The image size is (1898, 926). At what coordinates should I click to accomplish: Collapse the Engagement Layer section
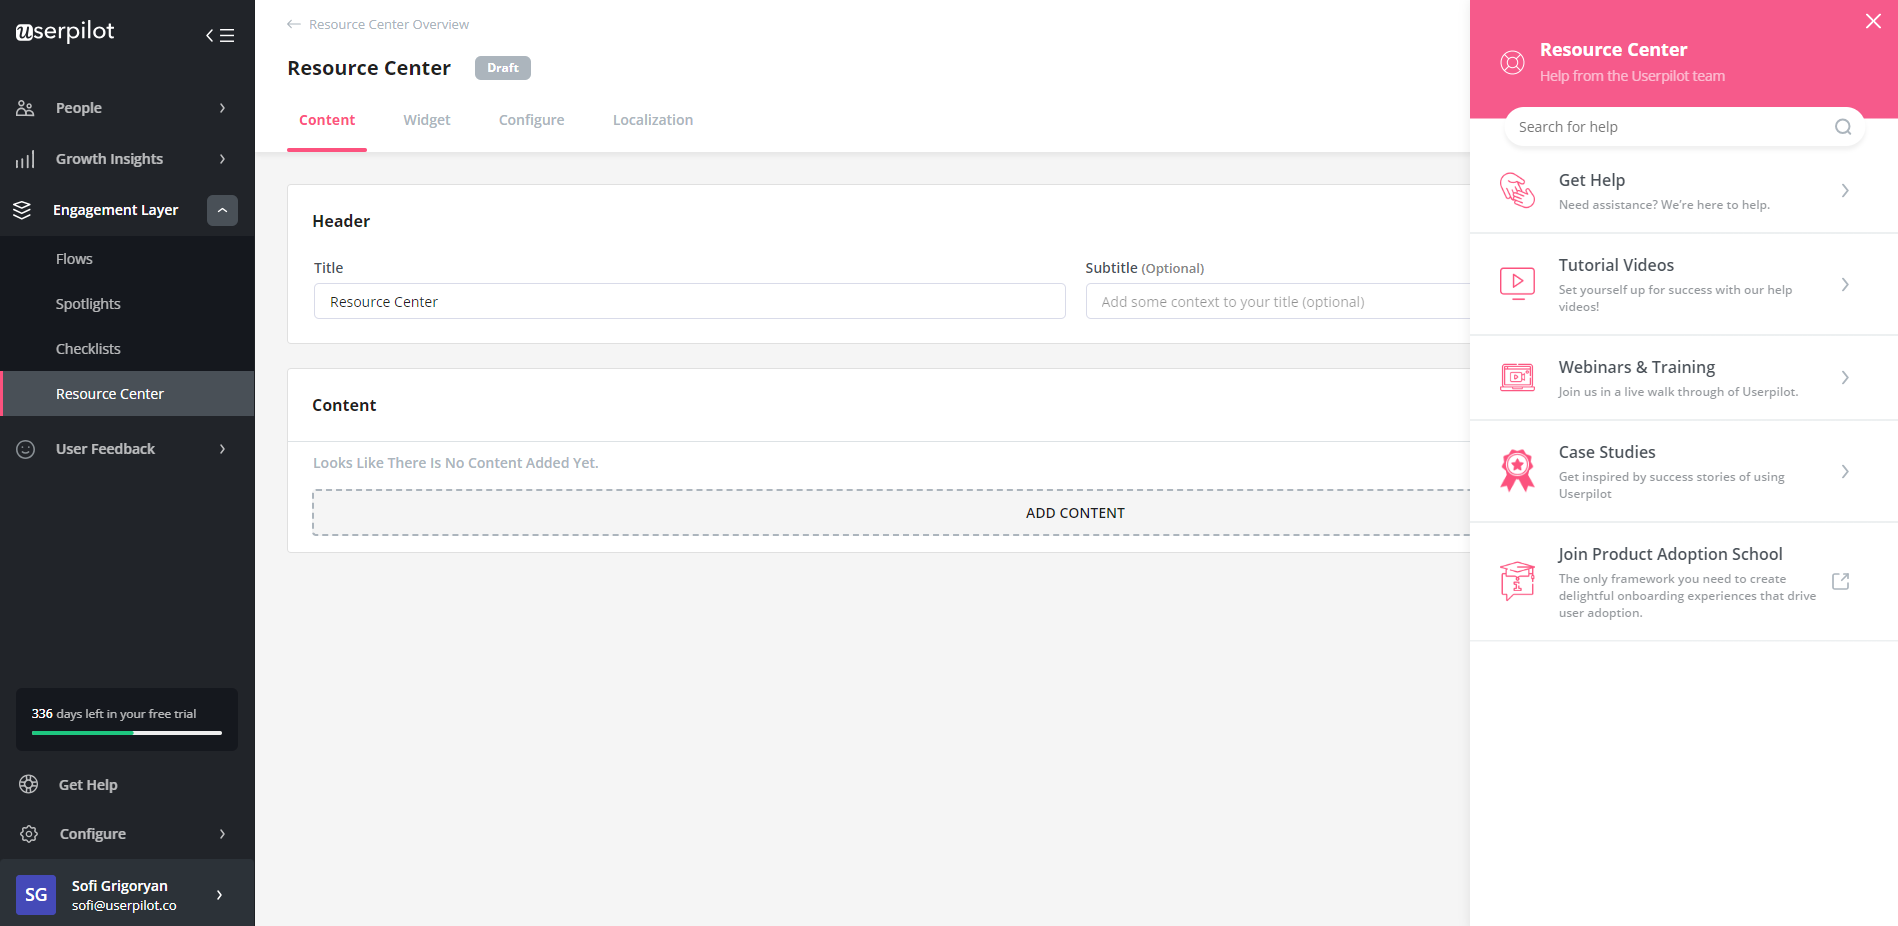tap(221, 210)
